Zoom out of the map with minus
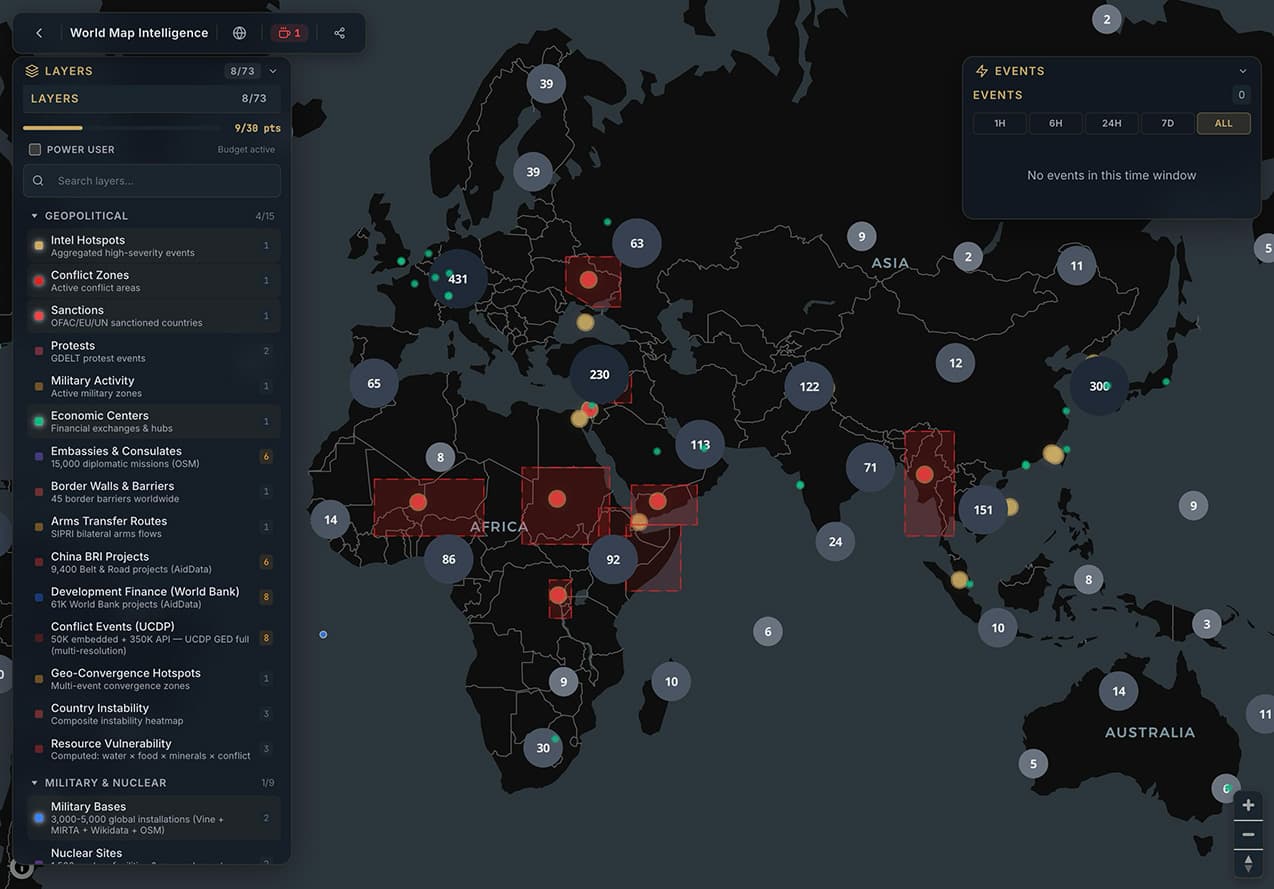This screenshot has width=1274, height=889. pyautogui.click(x=1248, y=835)
